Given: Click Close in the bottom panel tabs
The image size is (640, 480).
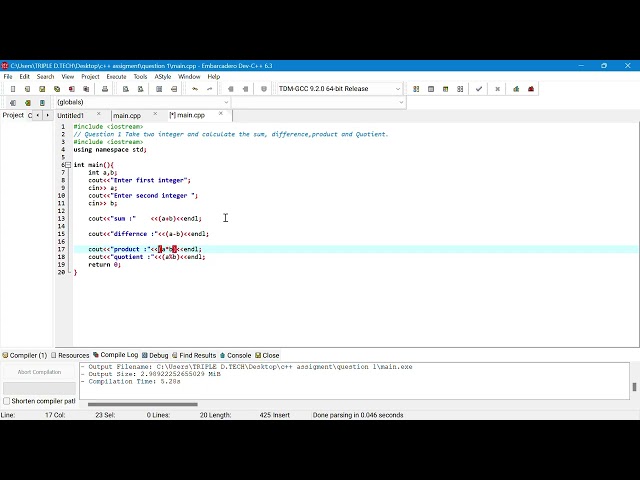Looking at the screenshot, I should click(267, 356).
